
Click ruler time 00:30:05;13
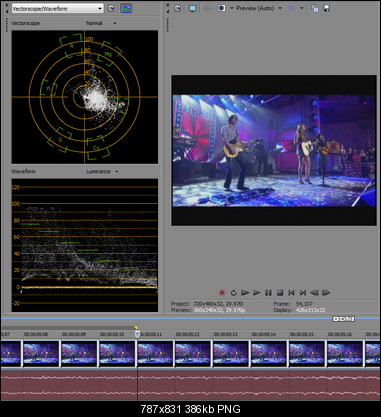tap(226, 334)
